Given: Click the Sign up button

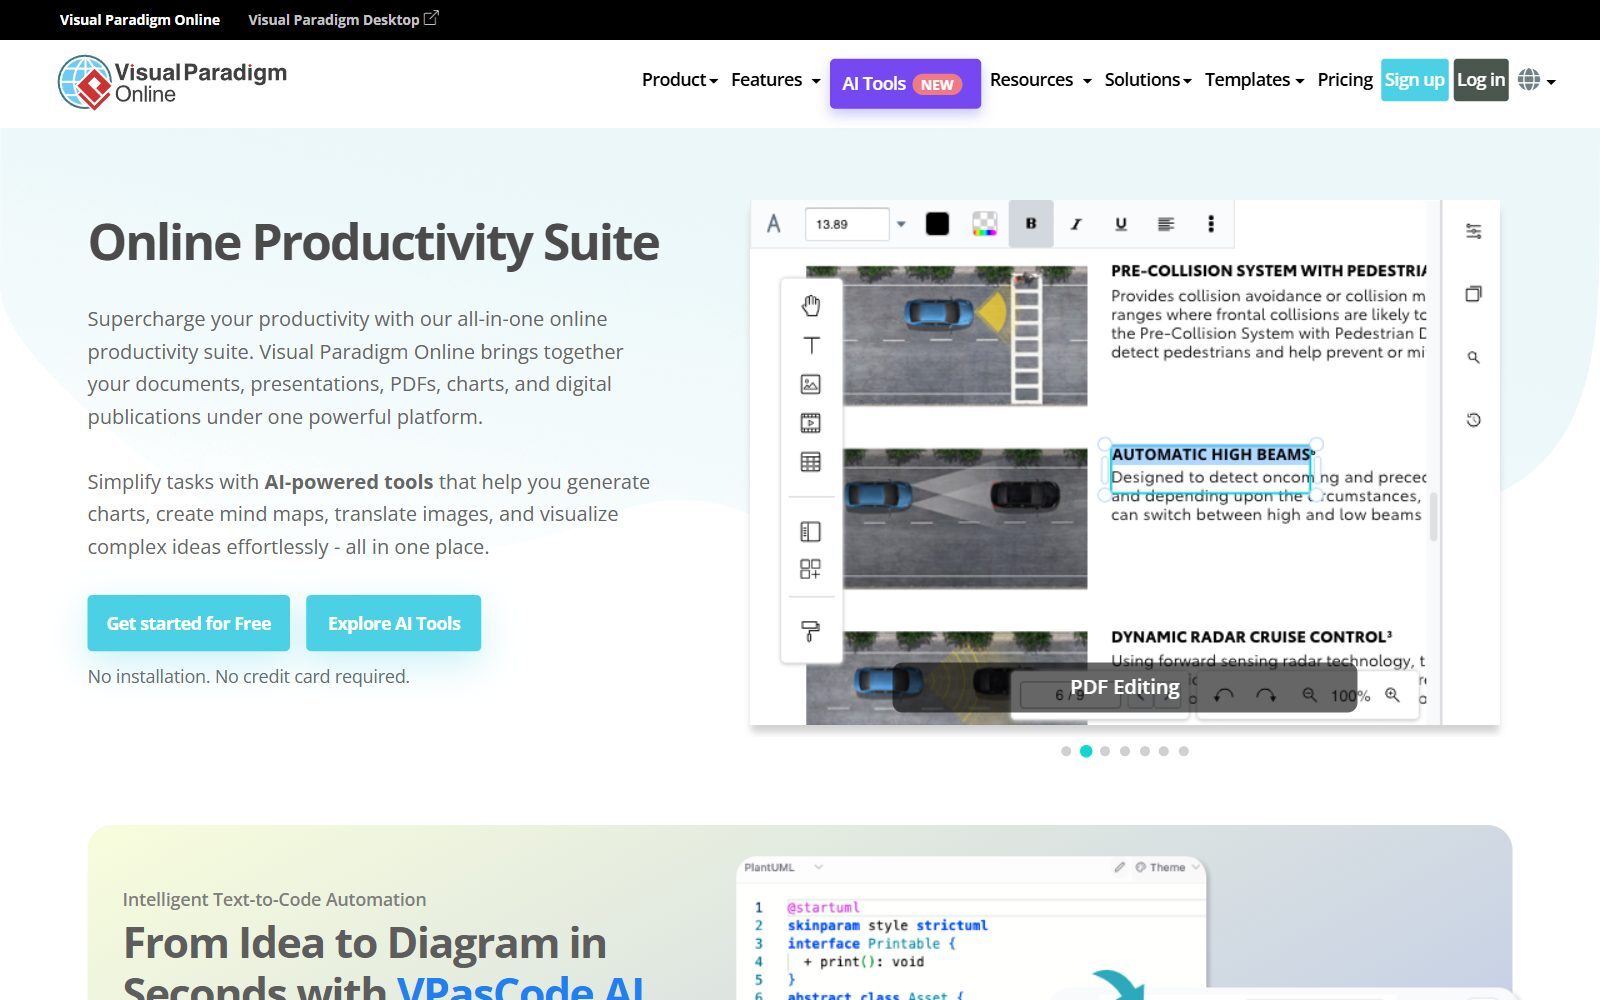Looking at the screenshot, I should pyautogui.click(x=1415, y=80).
